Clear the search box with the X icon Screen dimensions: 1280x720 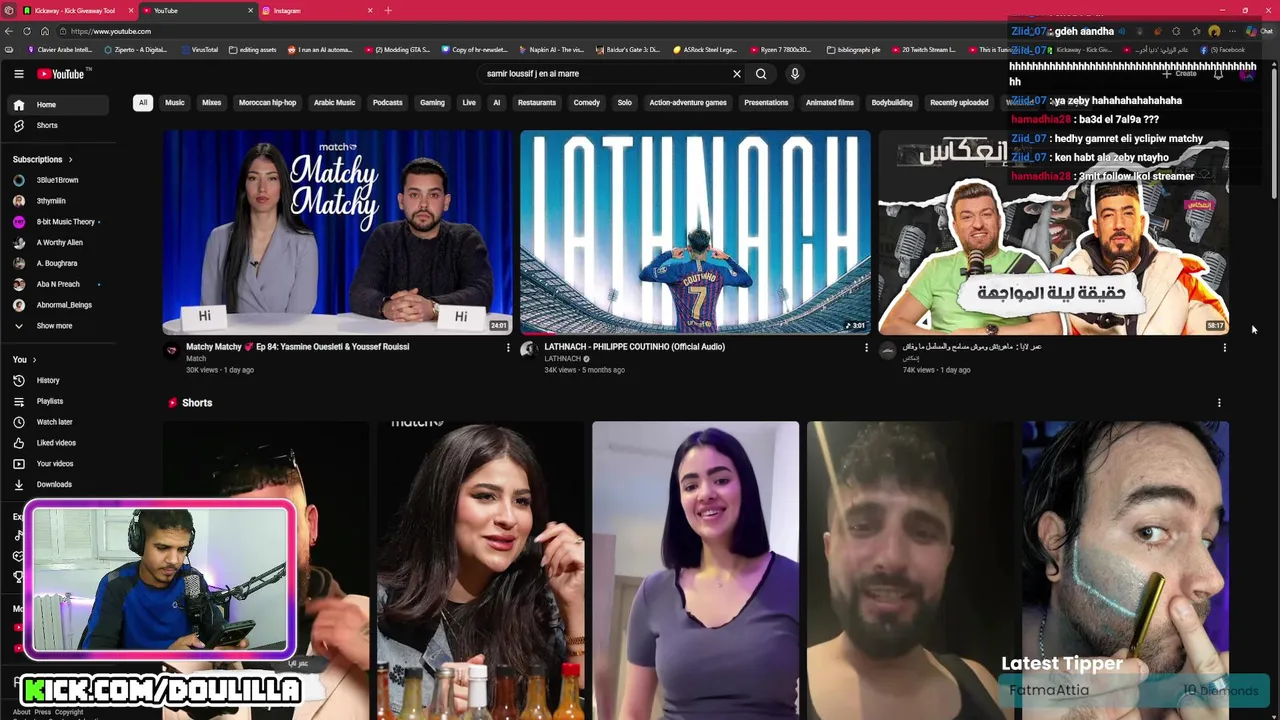[737, 73]
